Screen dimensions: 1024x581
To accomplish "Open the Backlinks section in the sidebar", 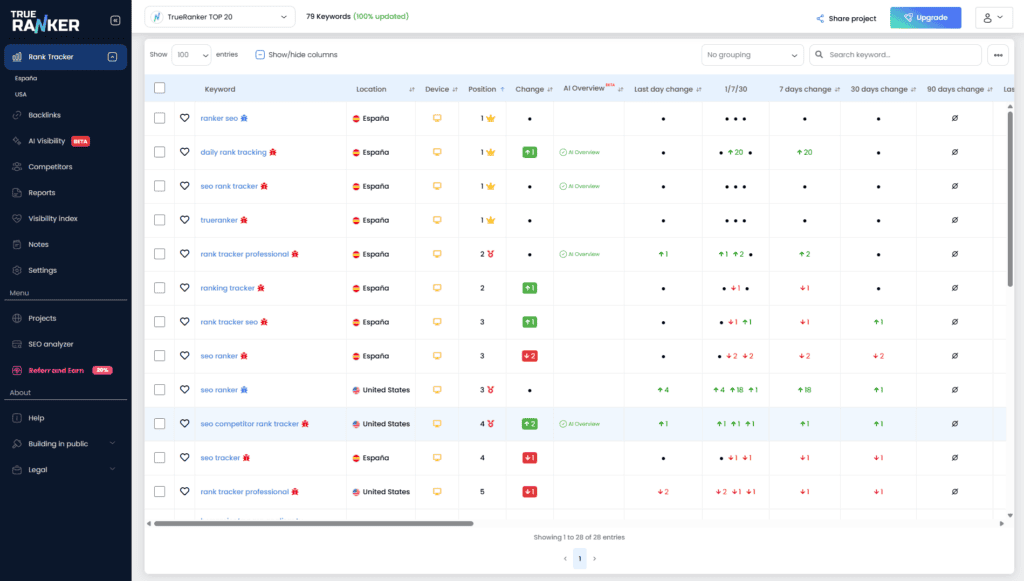I will pos(45,115).
